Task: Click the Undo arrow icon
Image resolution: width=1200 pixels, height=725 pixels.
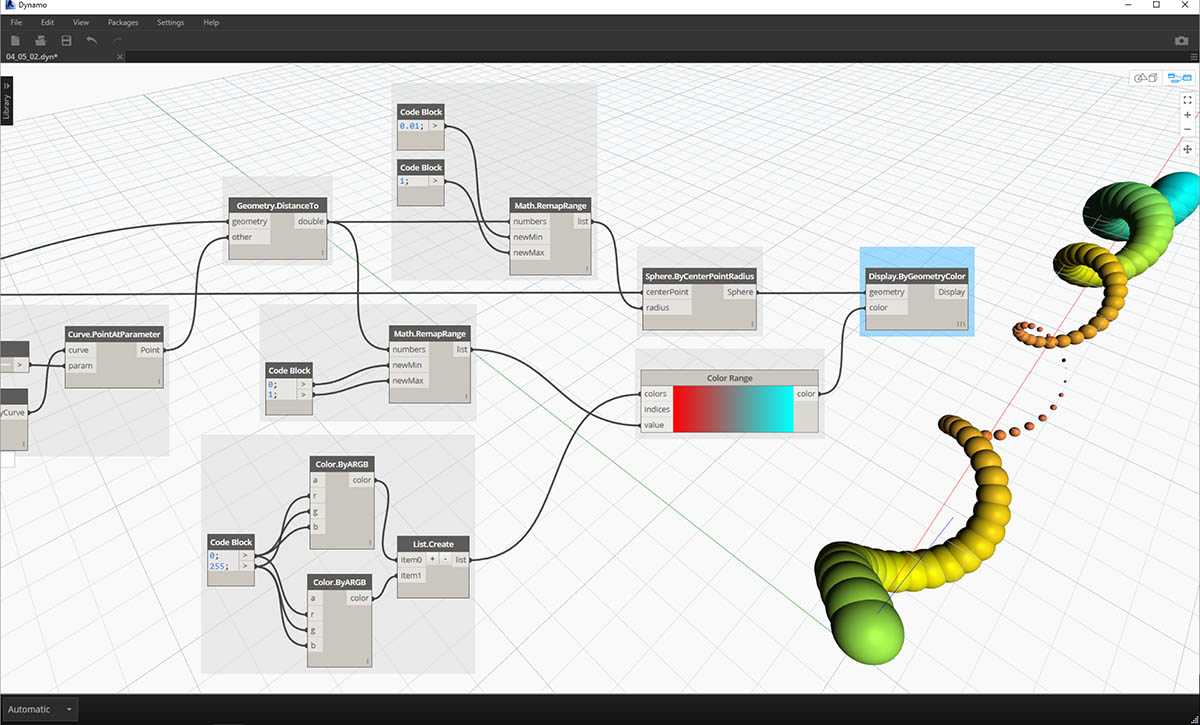Action: point(92,41)
